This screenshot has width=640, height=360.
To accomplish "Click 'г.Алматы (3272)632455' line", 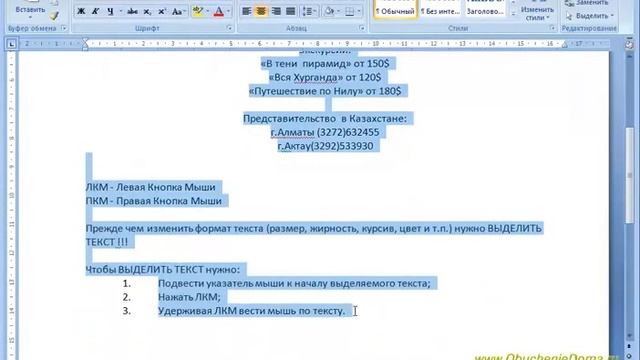I will point(325,132).
